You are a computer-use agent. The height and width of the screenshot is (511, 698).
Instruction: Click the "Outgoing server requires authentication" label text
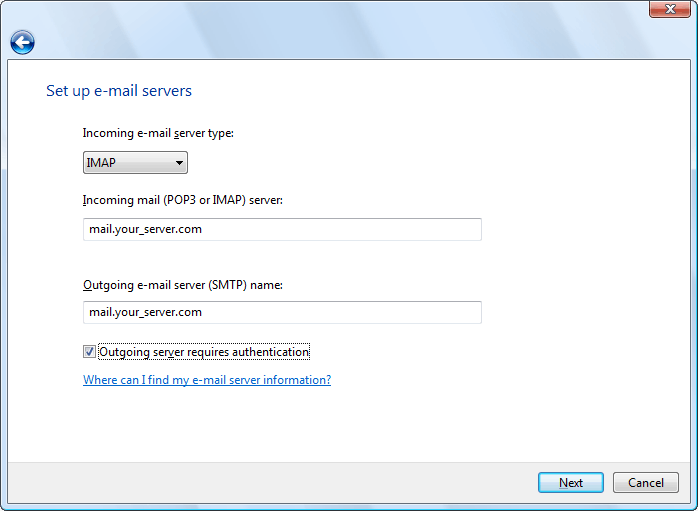[x=204, y=352]
